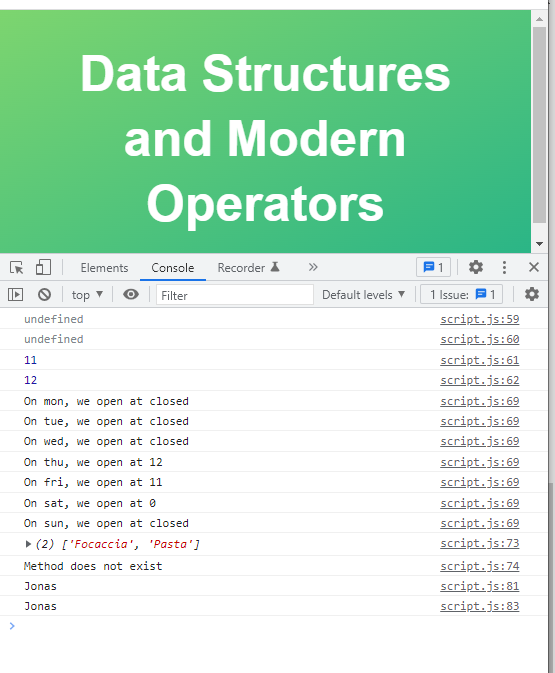Image resolution: width=555 pixels, height=673 pixels.
Task: Close the DevTools panel
Action: (x=534, y=267)
